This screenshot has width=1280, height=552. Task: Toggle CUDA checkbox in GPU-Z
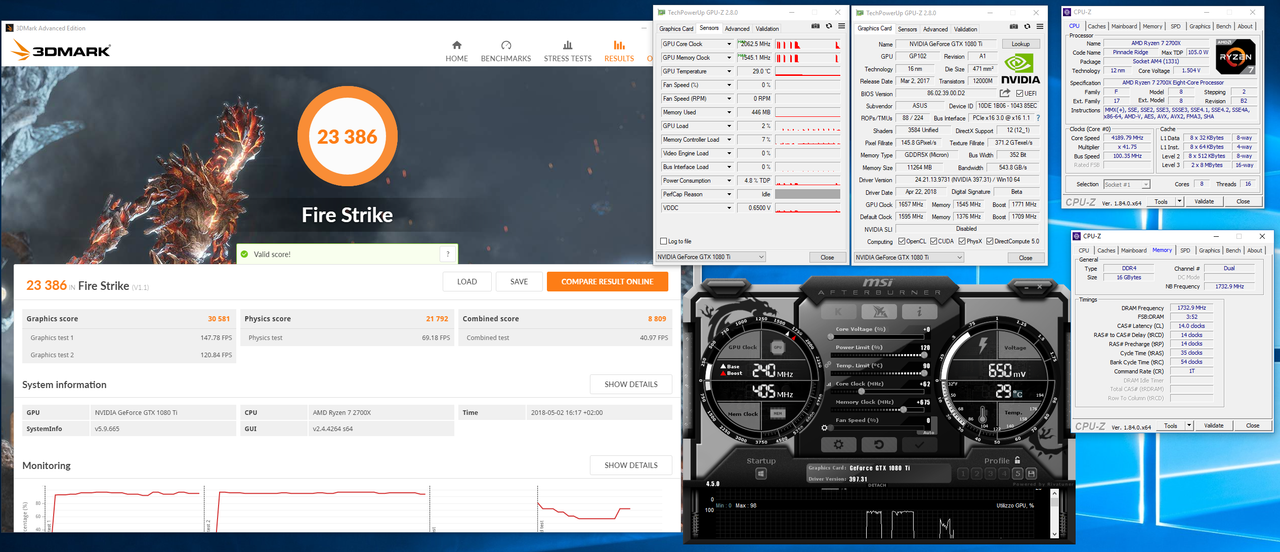pos(934,241)
